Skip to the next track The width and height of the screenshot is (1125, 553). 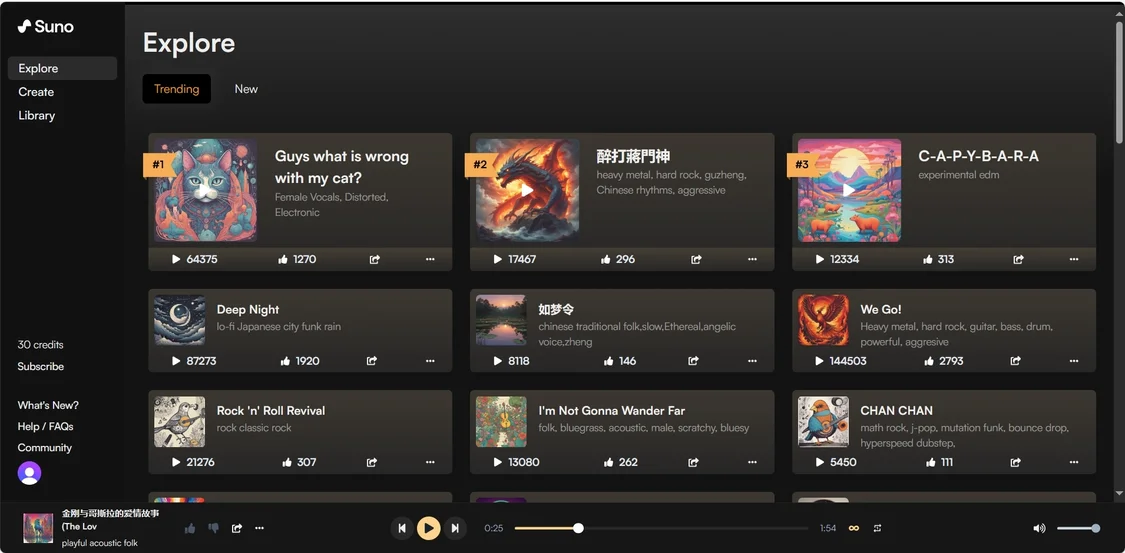point(455,528)
